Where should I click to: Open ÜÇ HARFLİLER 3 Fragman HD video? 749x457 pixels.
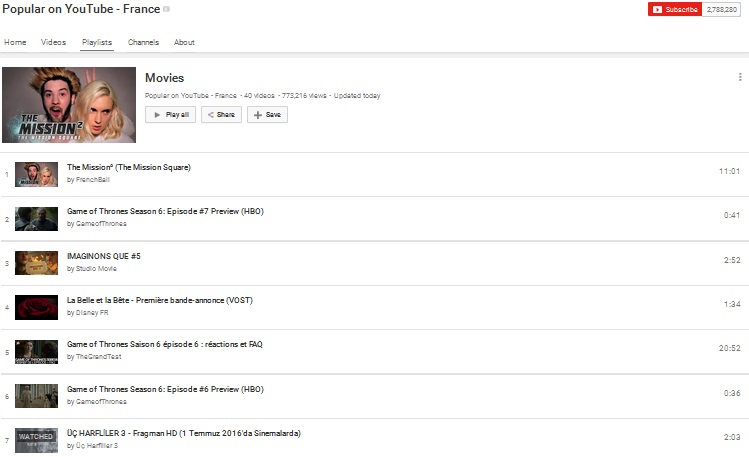click(184, 433)
